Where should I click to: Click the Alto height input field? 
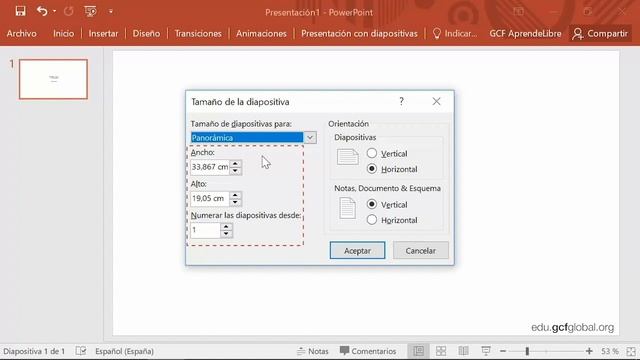pos(210,198)
